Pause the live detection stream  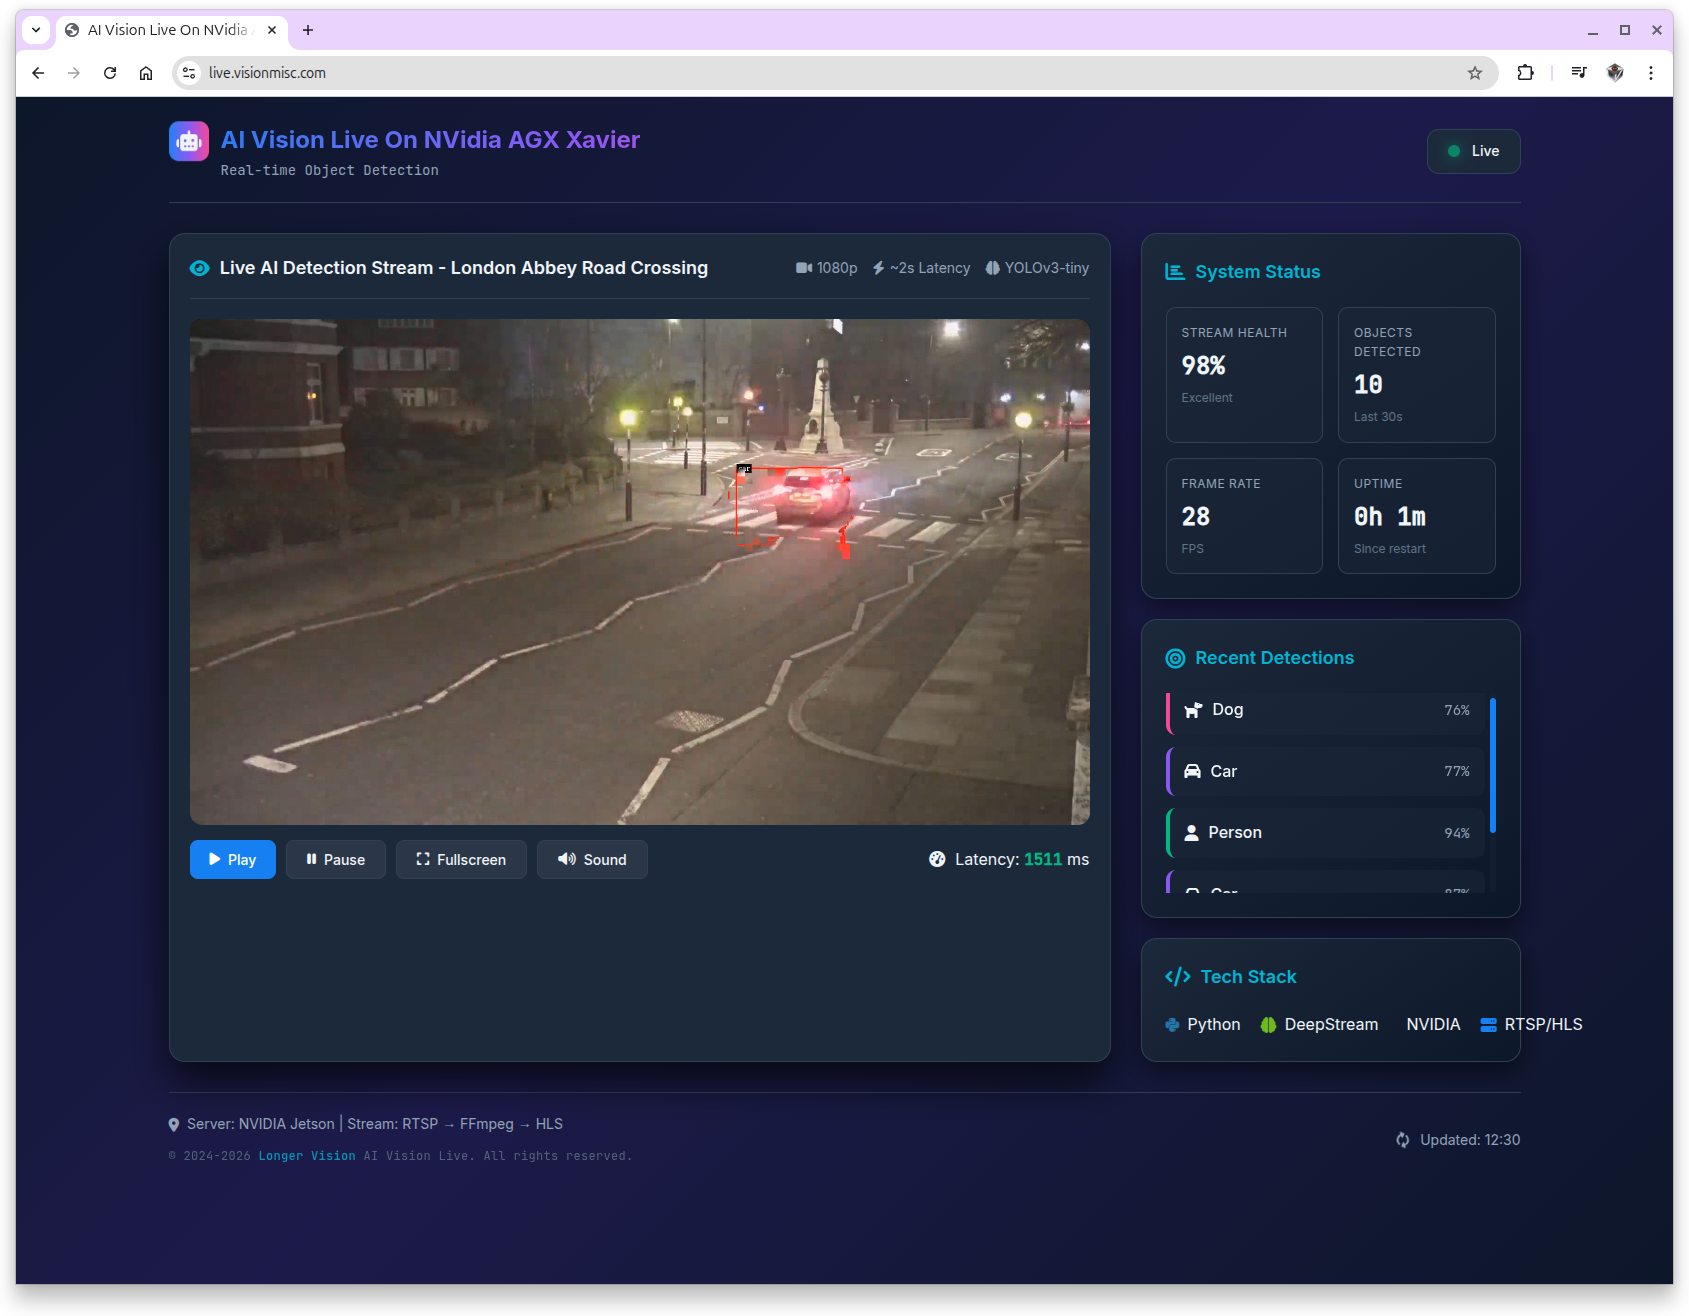click(335, 859)
